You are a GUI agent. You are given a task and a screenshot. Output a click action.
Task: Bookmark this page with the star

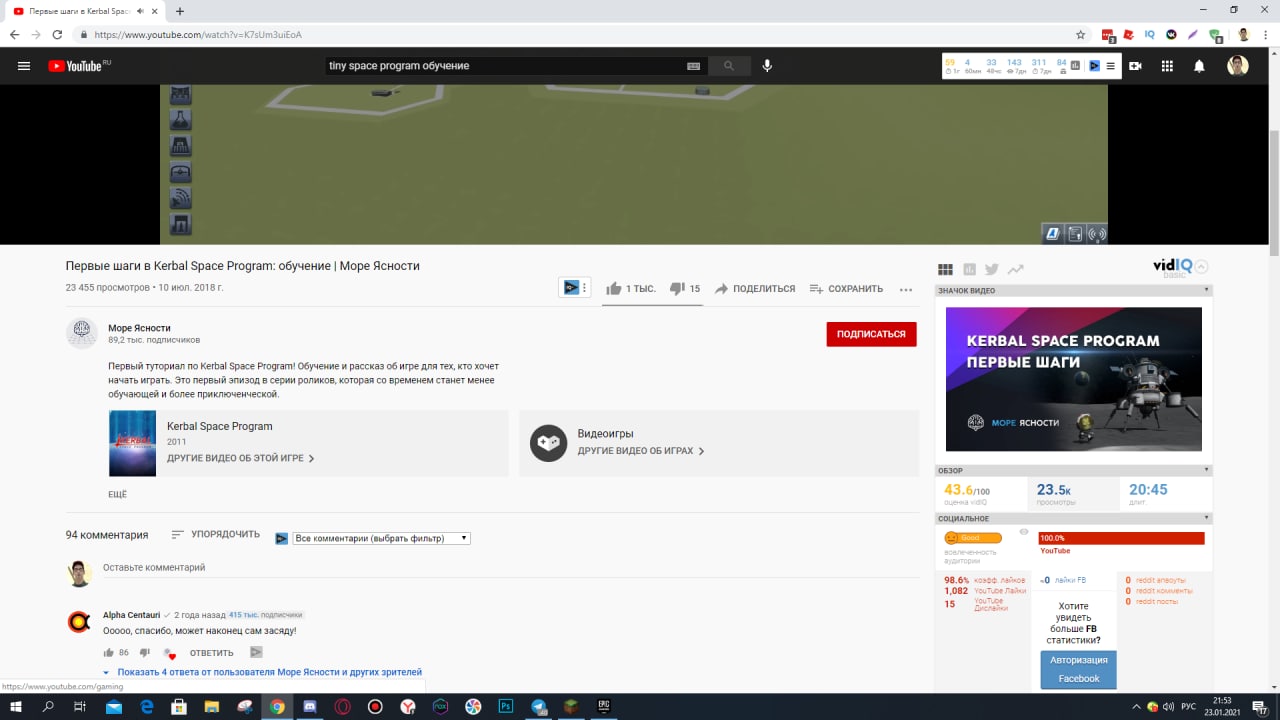coord(1080,34)
